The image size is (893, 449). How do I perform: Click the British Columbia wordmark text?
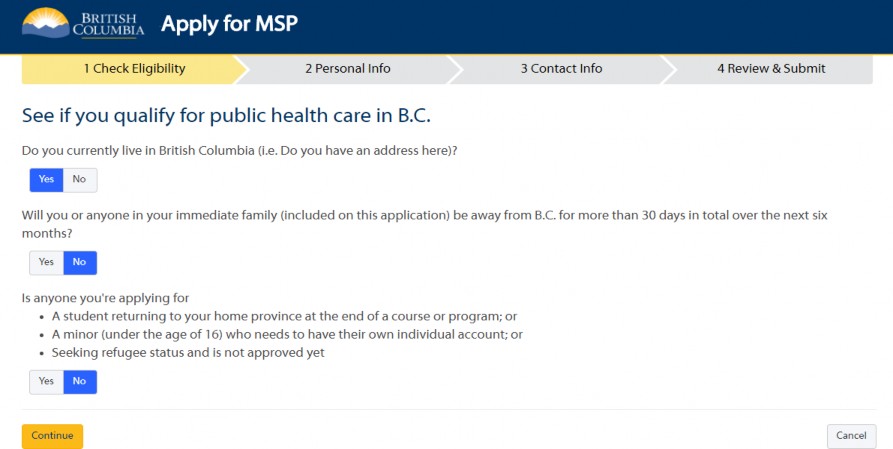108,24
